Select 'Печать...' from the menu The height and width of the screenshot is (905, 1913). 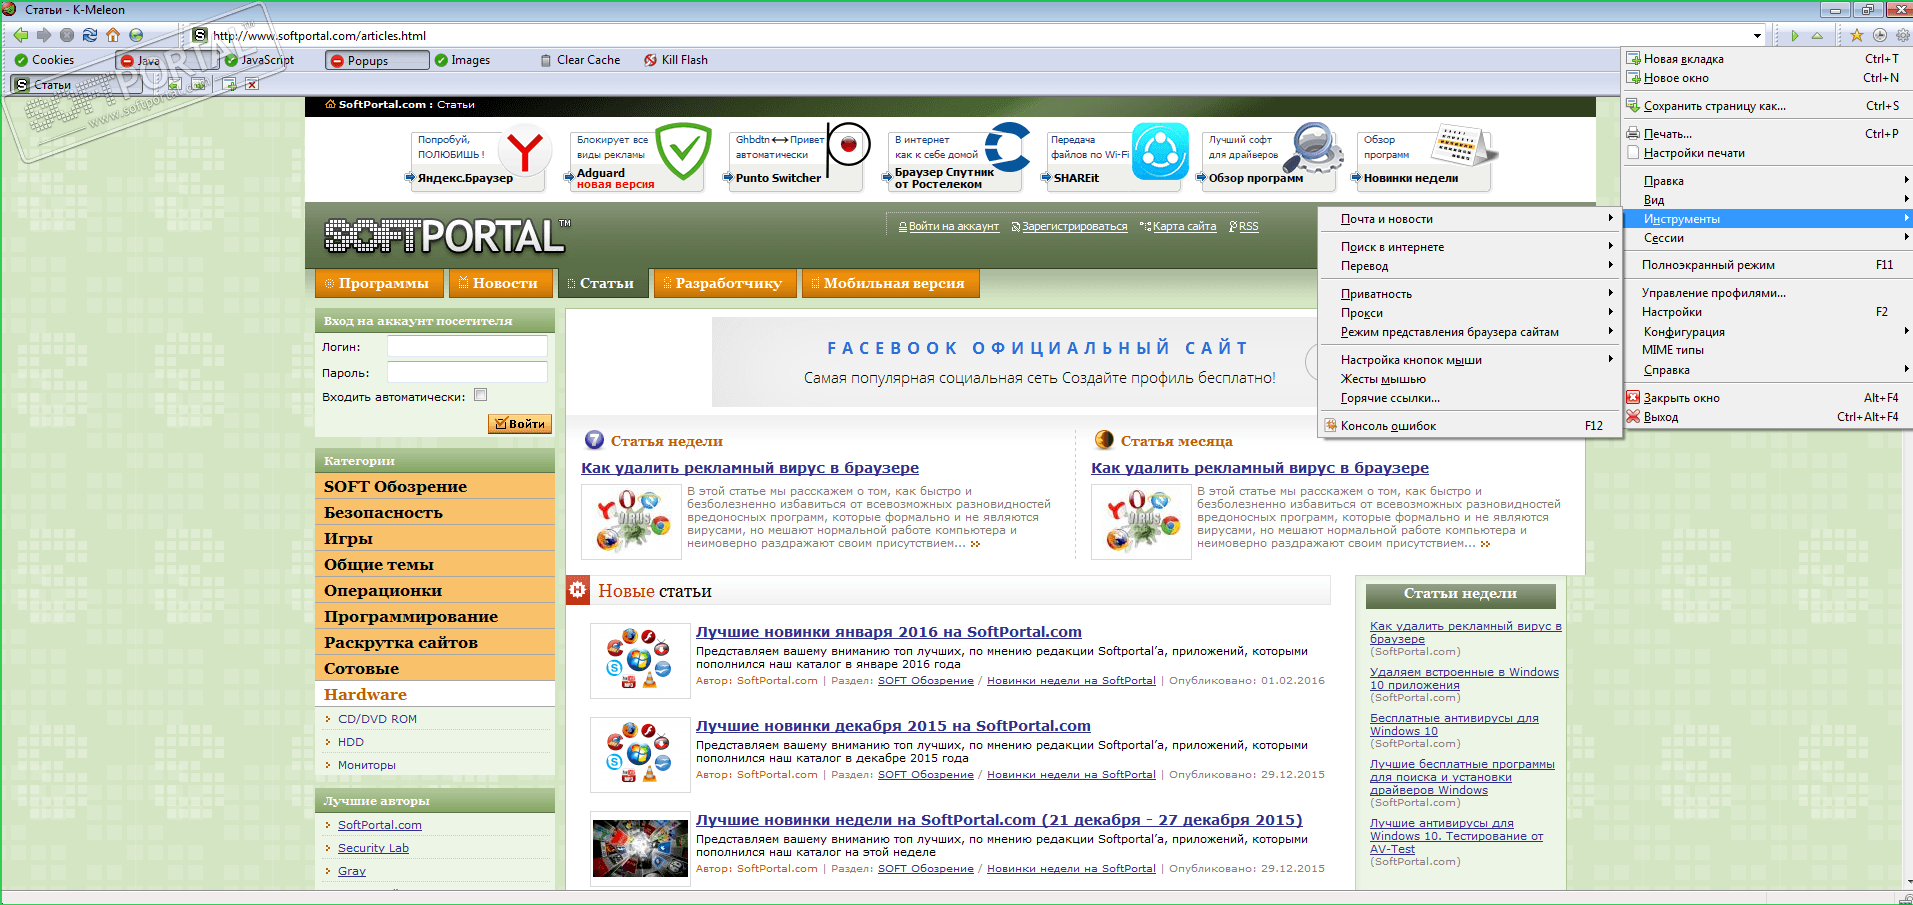tap(1767, 134)
